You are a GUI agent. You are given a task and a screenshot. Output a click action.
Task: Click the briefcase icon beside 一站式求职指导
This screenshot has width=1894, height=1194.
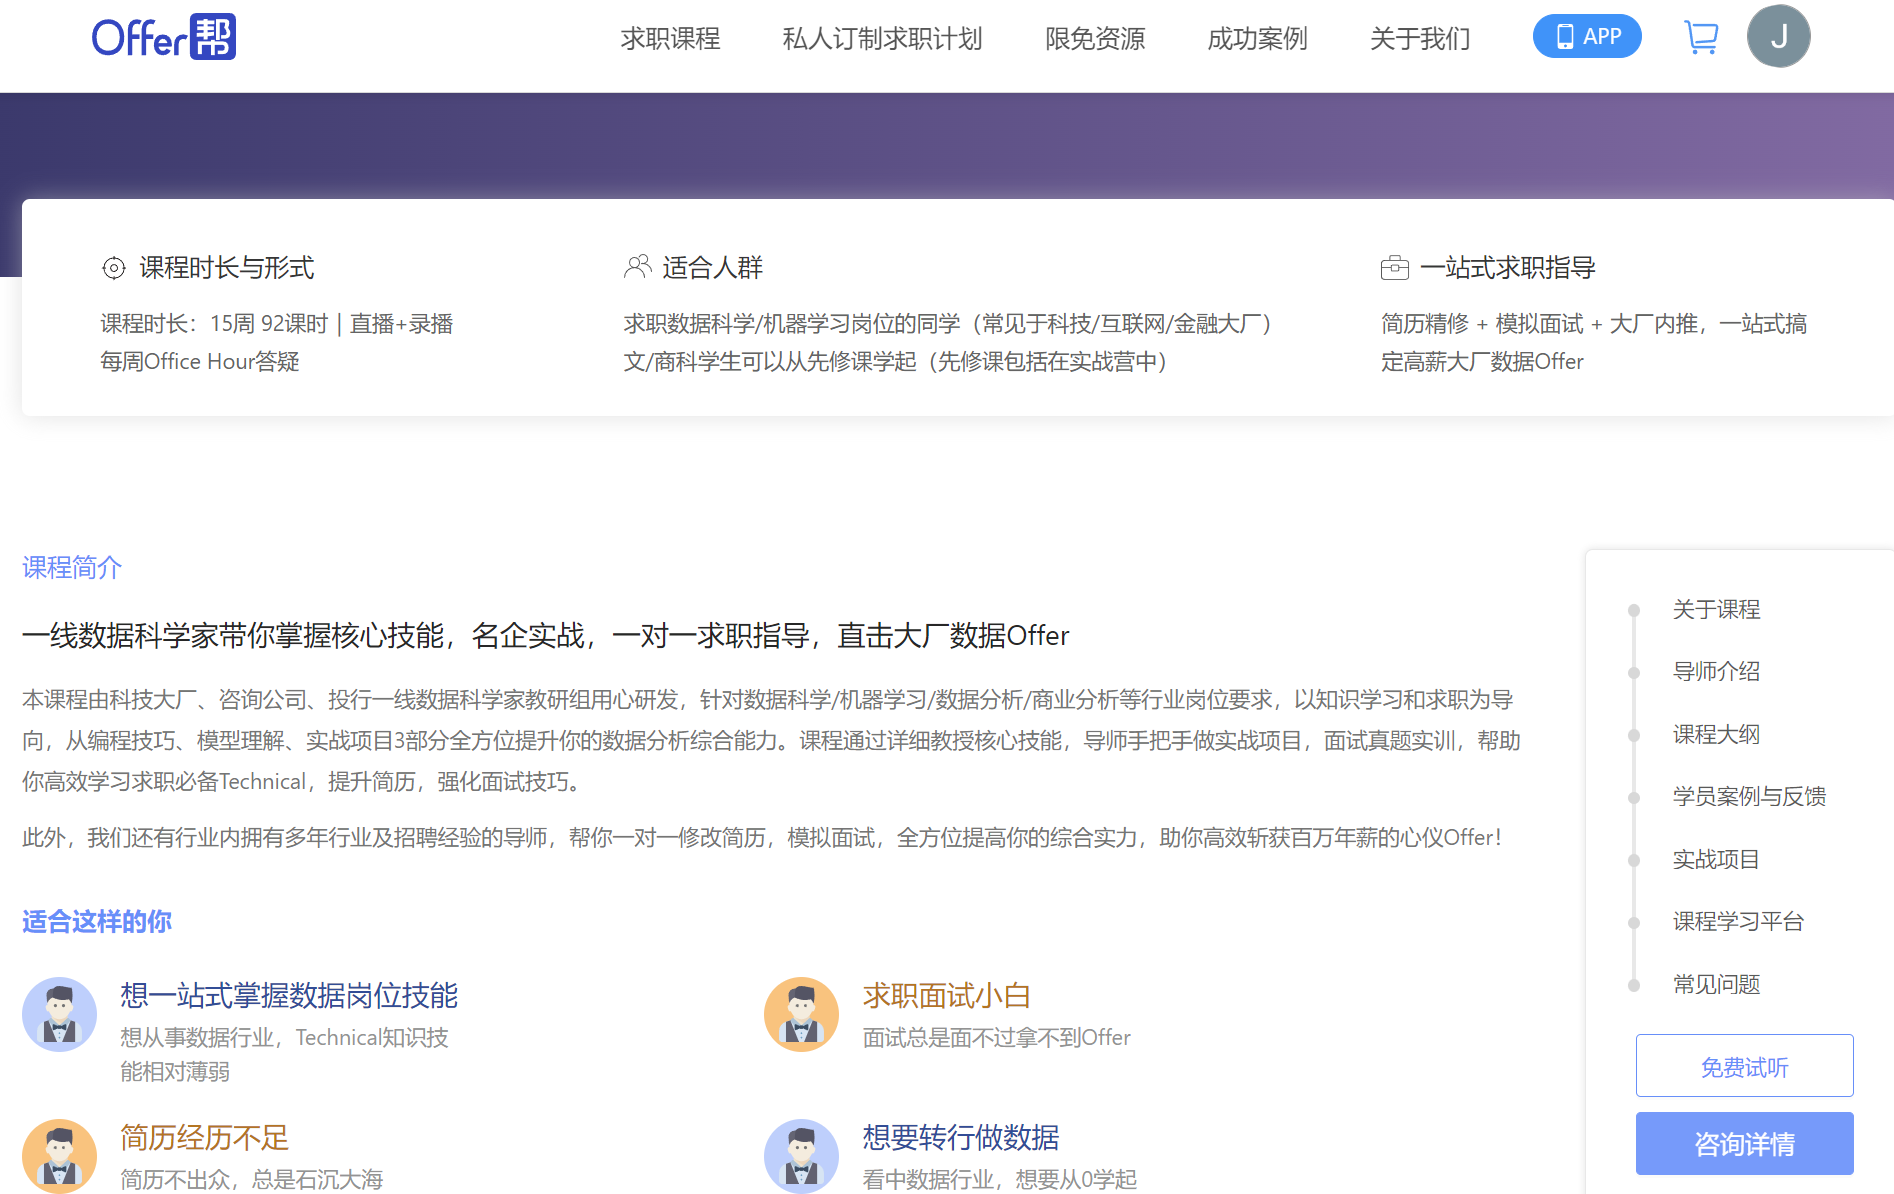[1394, 268]
